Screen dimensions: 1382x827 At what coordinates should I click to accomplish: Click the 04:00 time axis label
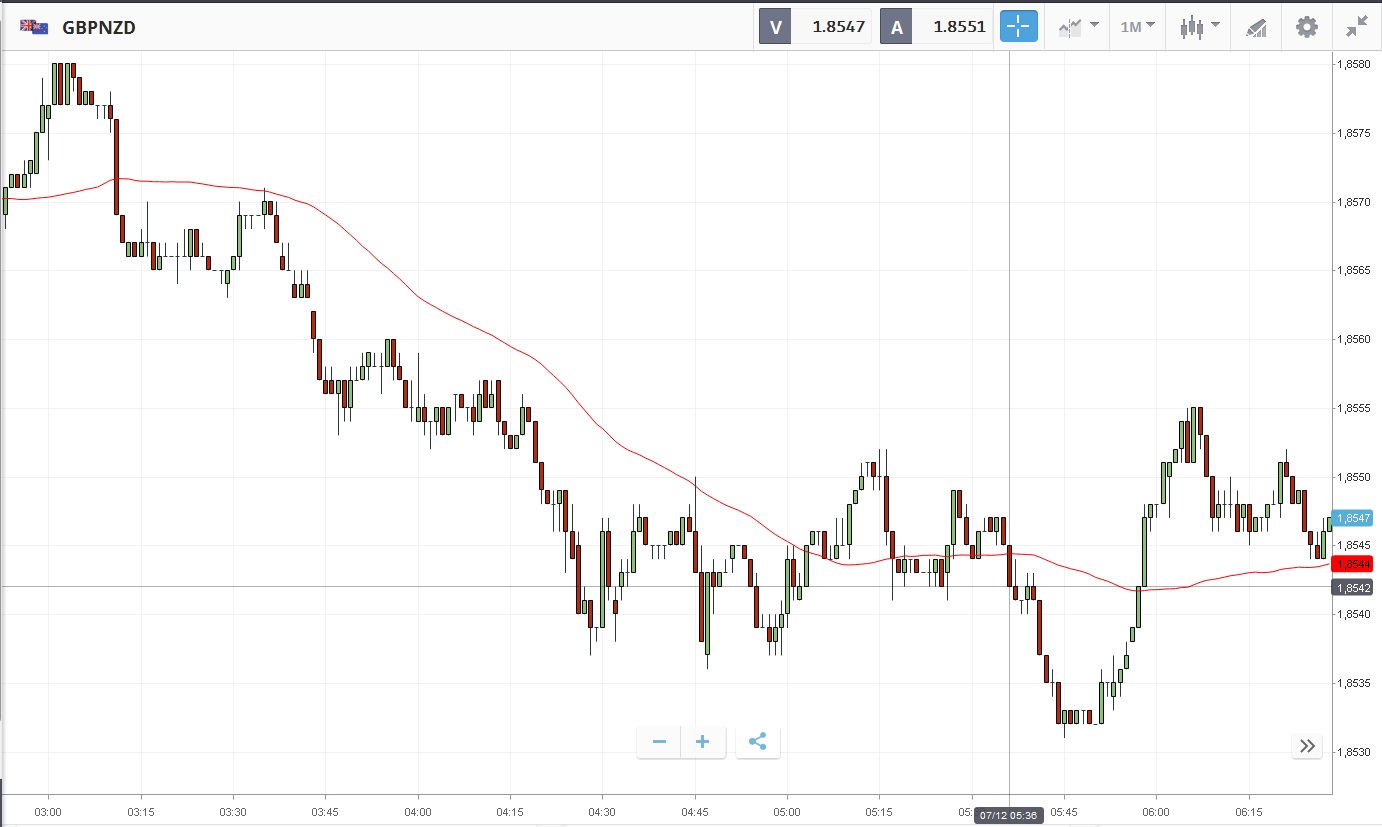click(418, 813)
